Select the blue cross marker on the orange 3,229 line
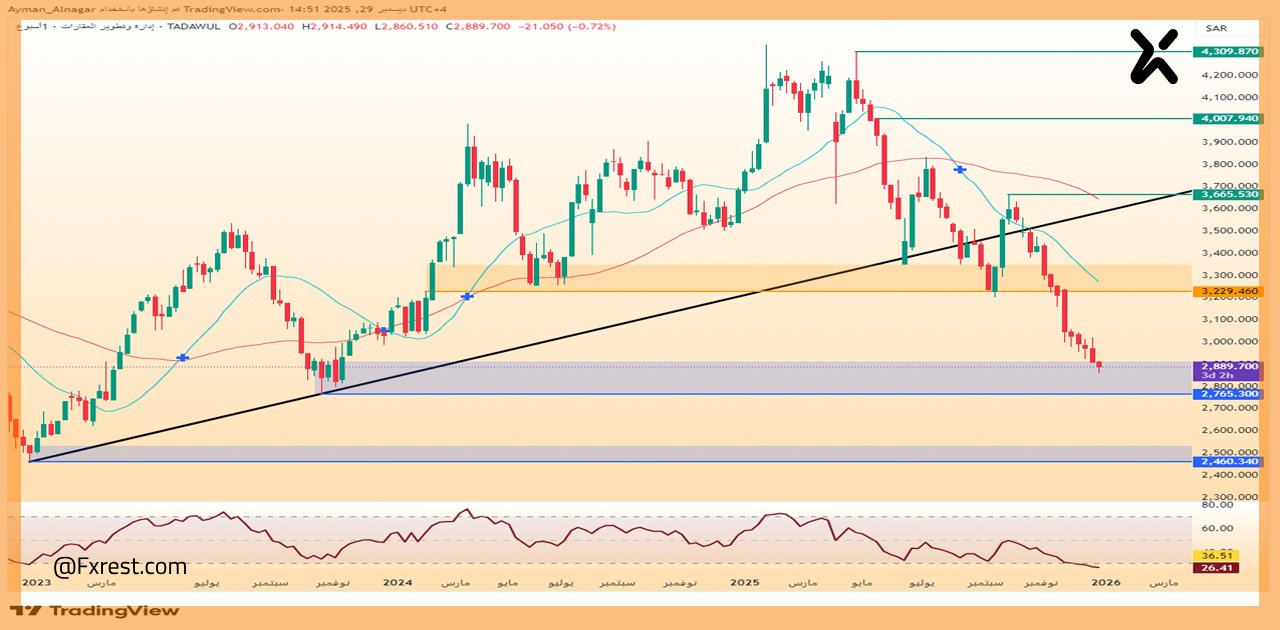 [466, 296]
